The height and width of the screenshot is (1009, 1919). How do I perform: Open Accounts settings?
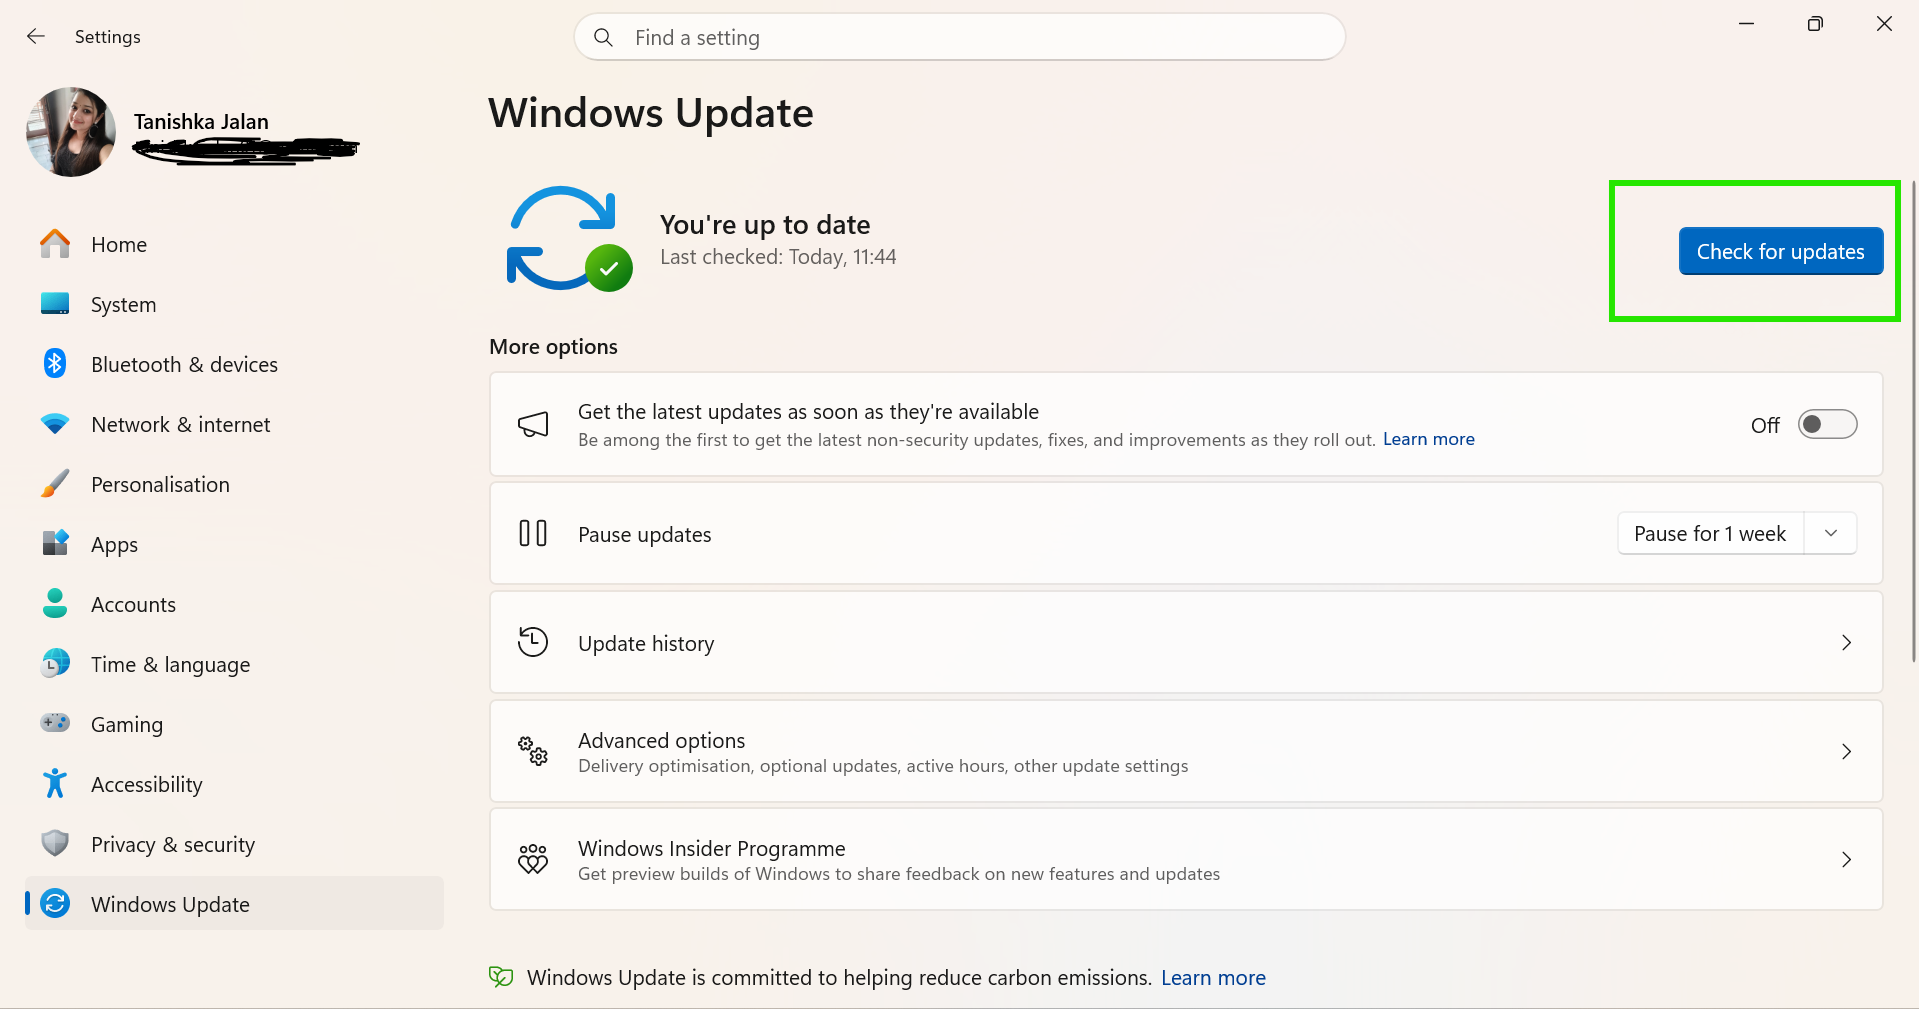[x=234, y=604]
